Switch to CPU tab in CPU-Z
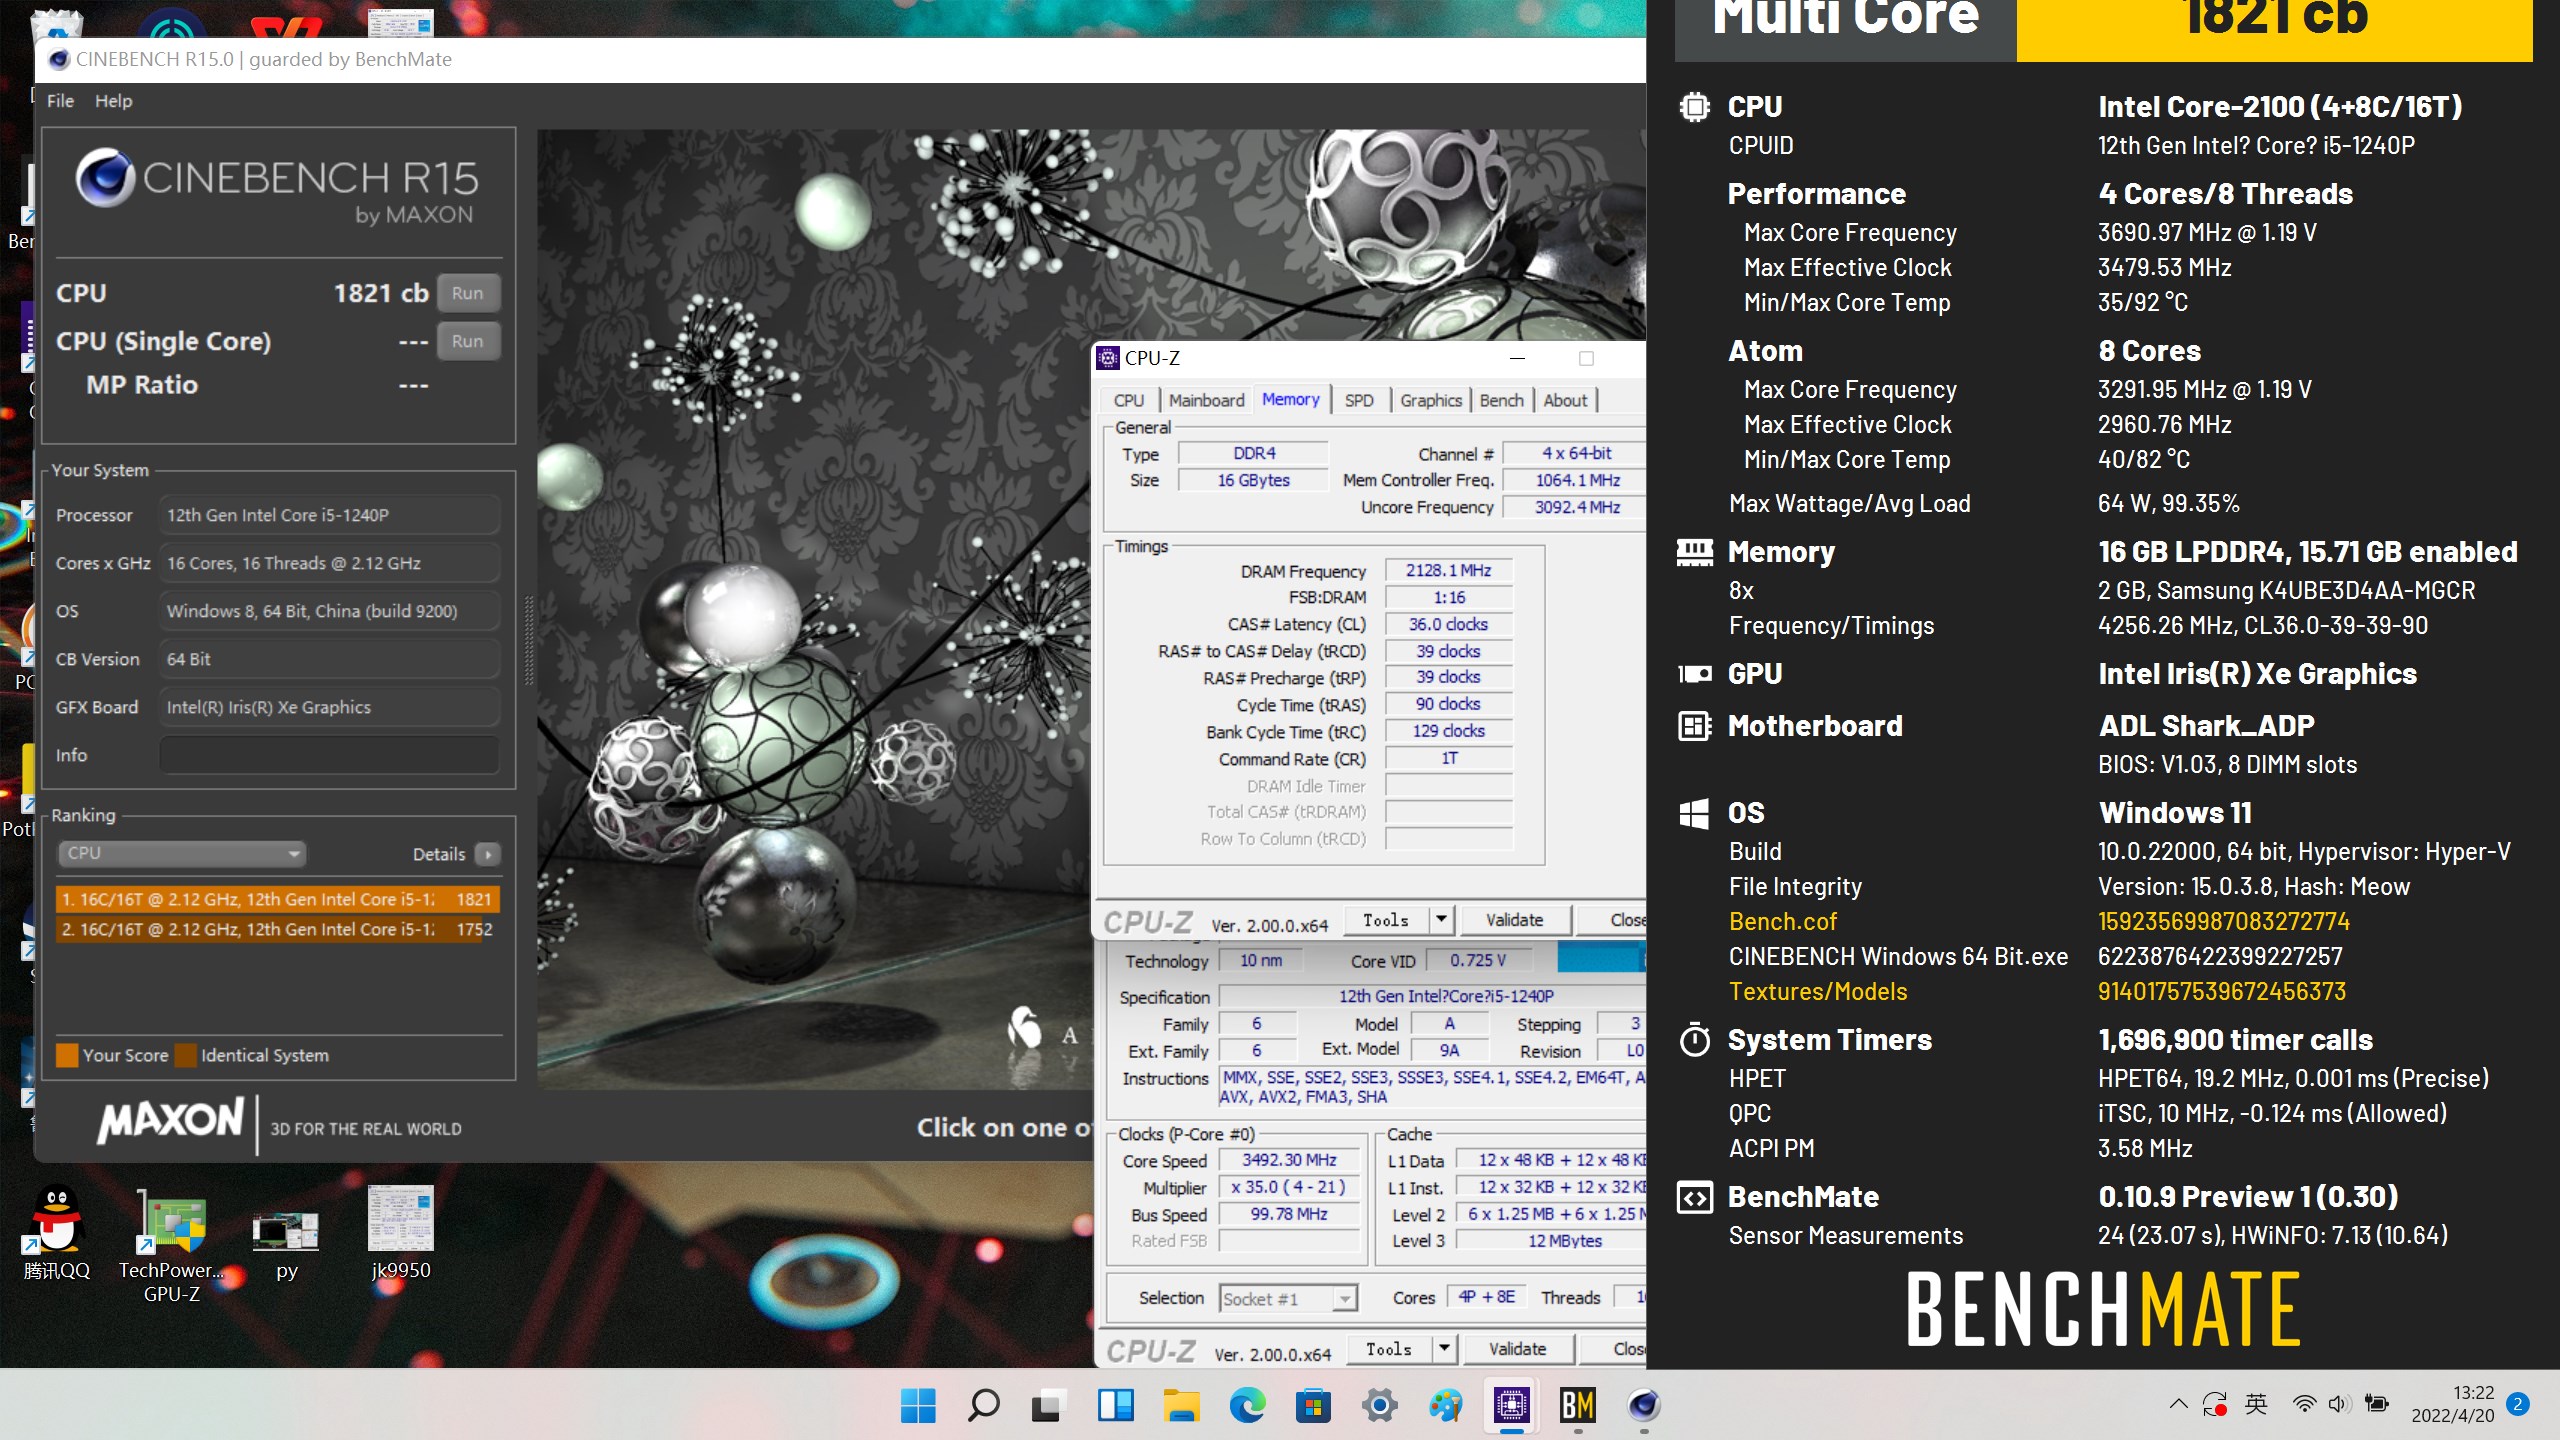2560x1440 pixels. [x=1128, y=400]
